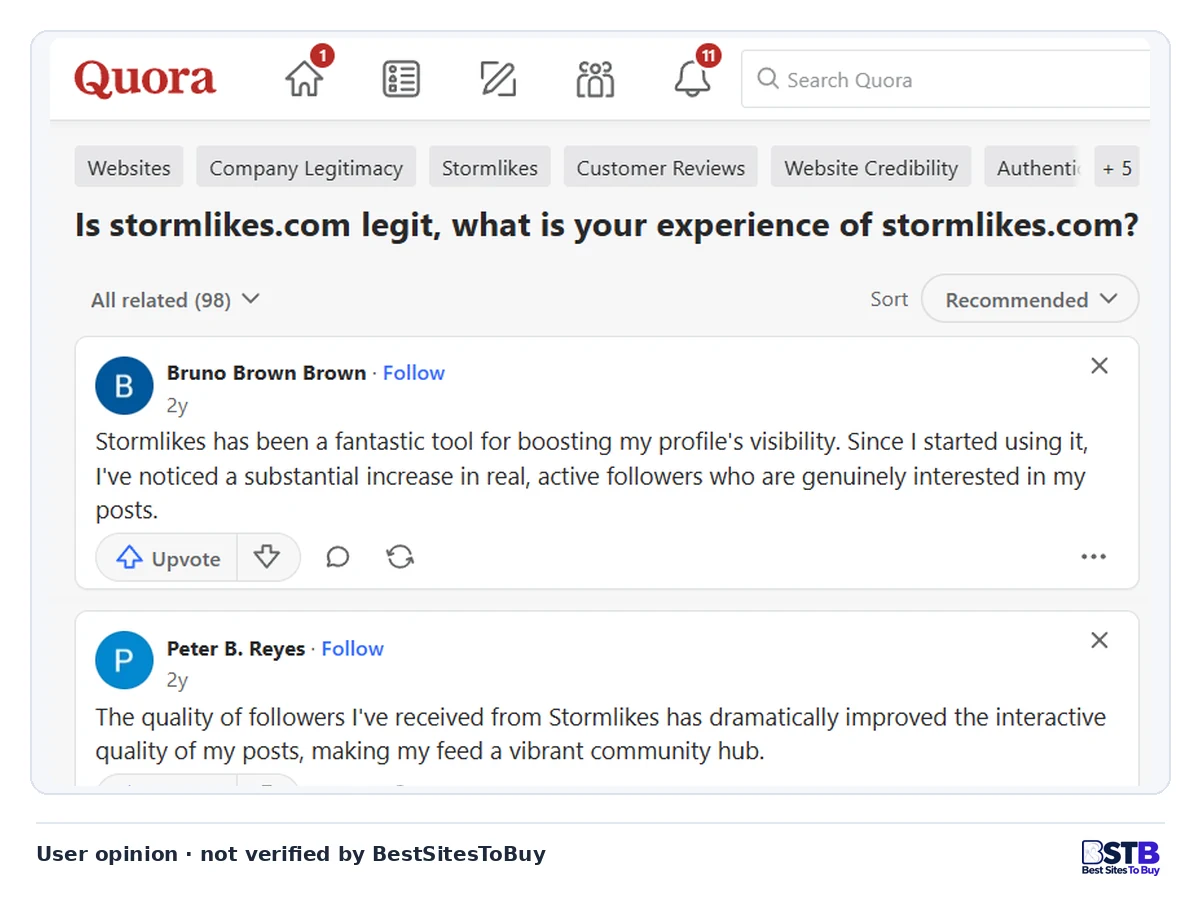Screen dimensions: 1200x900
Task: Dismiss Bruno Brown Brown's answer
Action: pyautogui.click(x=1099, y=366)
